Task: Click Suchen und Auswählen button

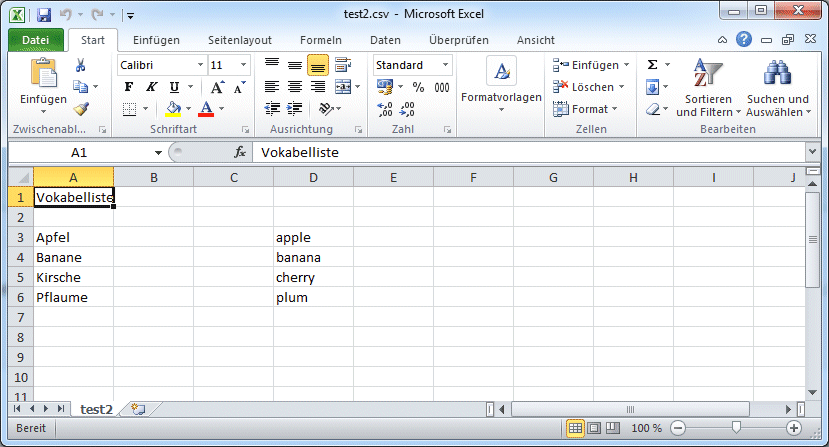Action: click(x=778, y=88)
